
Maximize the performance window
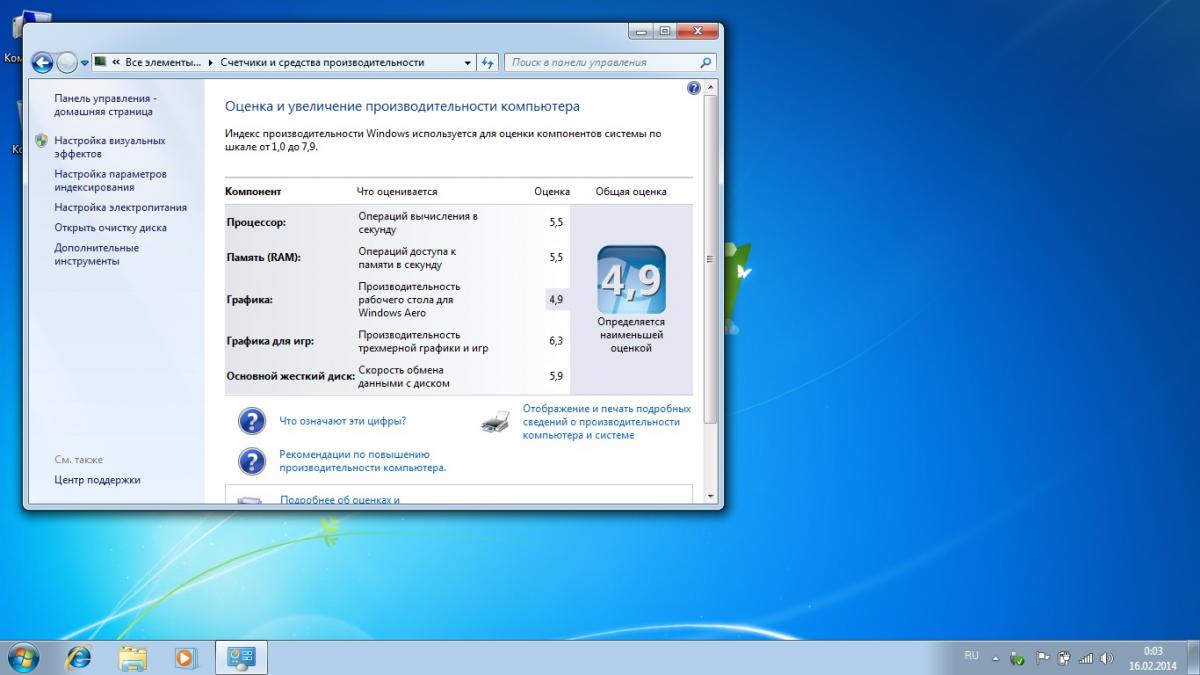click(665, 31)
